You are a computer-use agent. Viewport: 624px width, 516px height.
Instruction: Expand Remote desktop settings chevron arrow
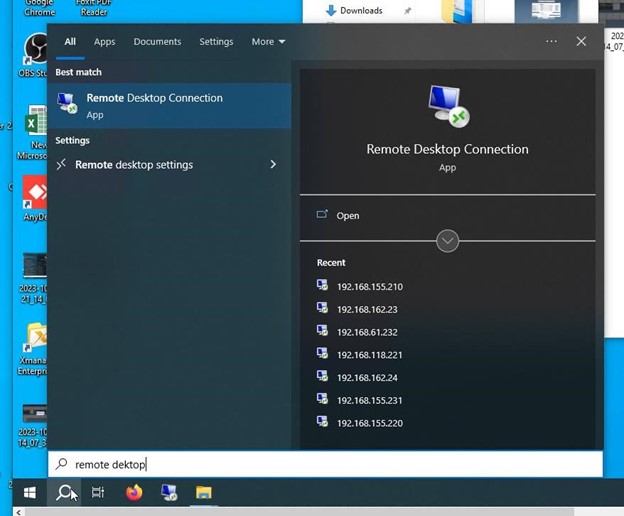pos(273,165)
